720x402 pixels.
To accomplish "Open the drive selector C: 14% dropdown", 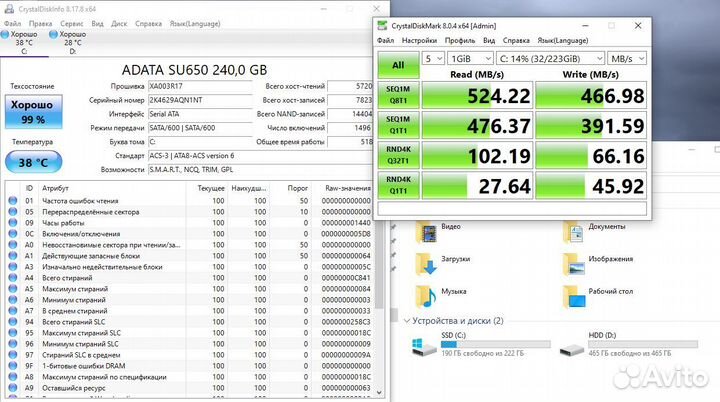I will click(550, 58).
